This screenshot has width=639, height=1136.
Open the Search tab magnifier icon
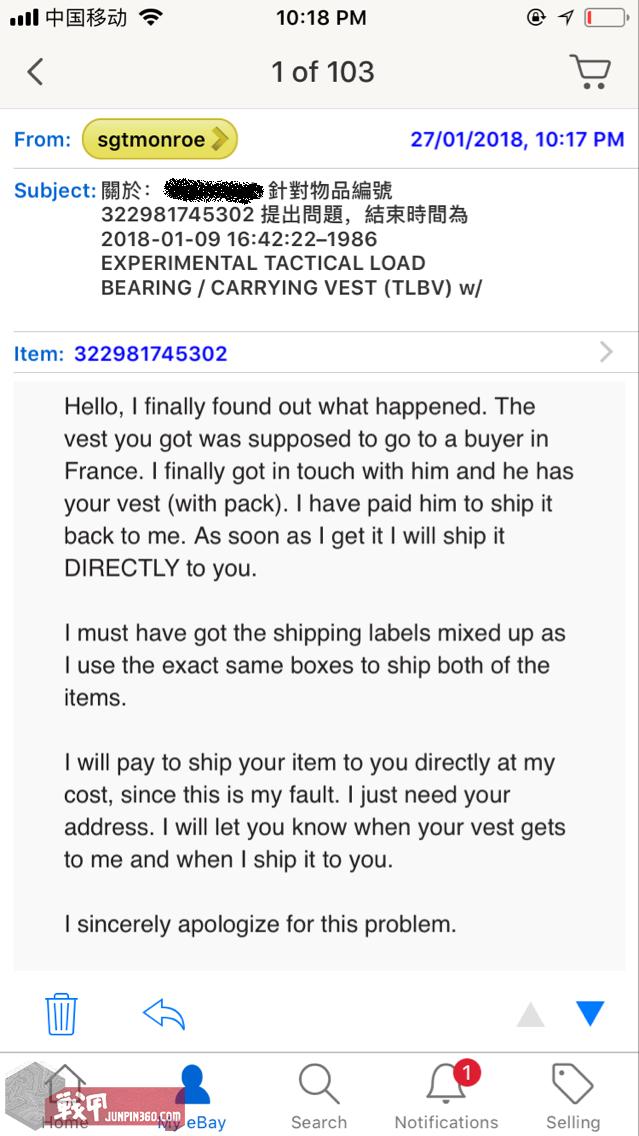tap(319, 1086)
